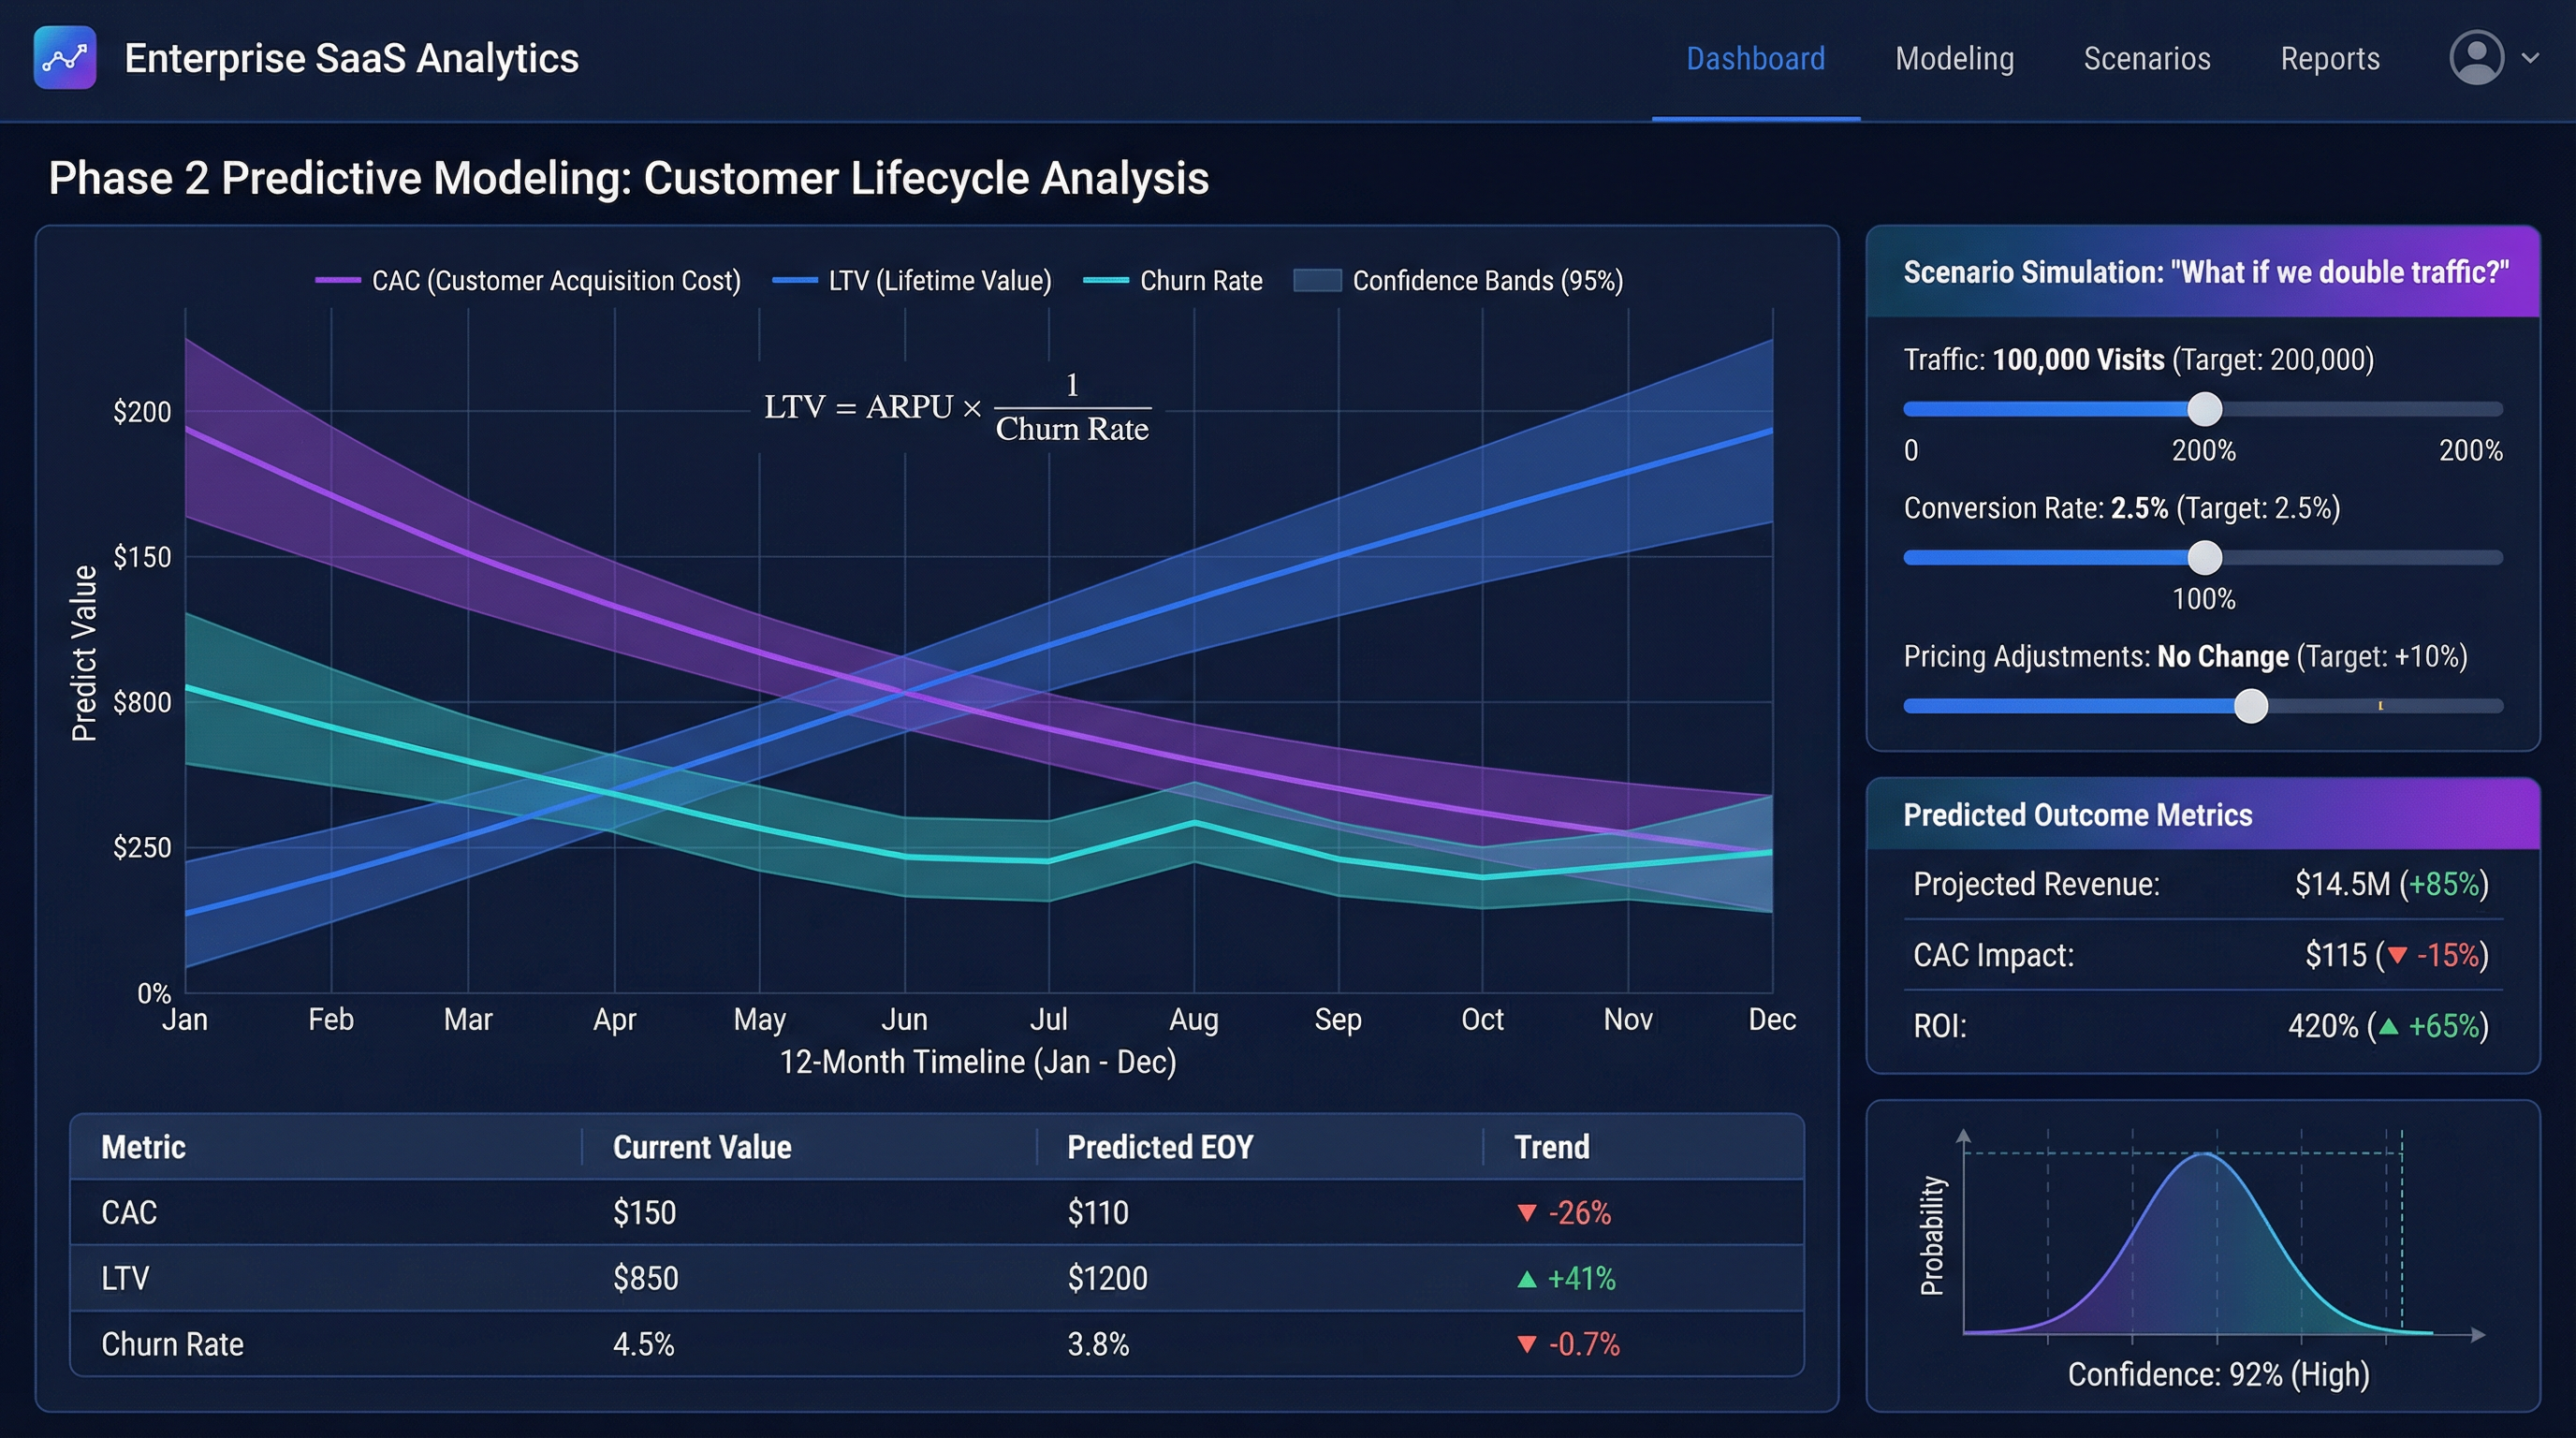Click the CAC Impact decrease arrow indicator
Viewport: 2576px width, 1438px height.
point(2396,955)
